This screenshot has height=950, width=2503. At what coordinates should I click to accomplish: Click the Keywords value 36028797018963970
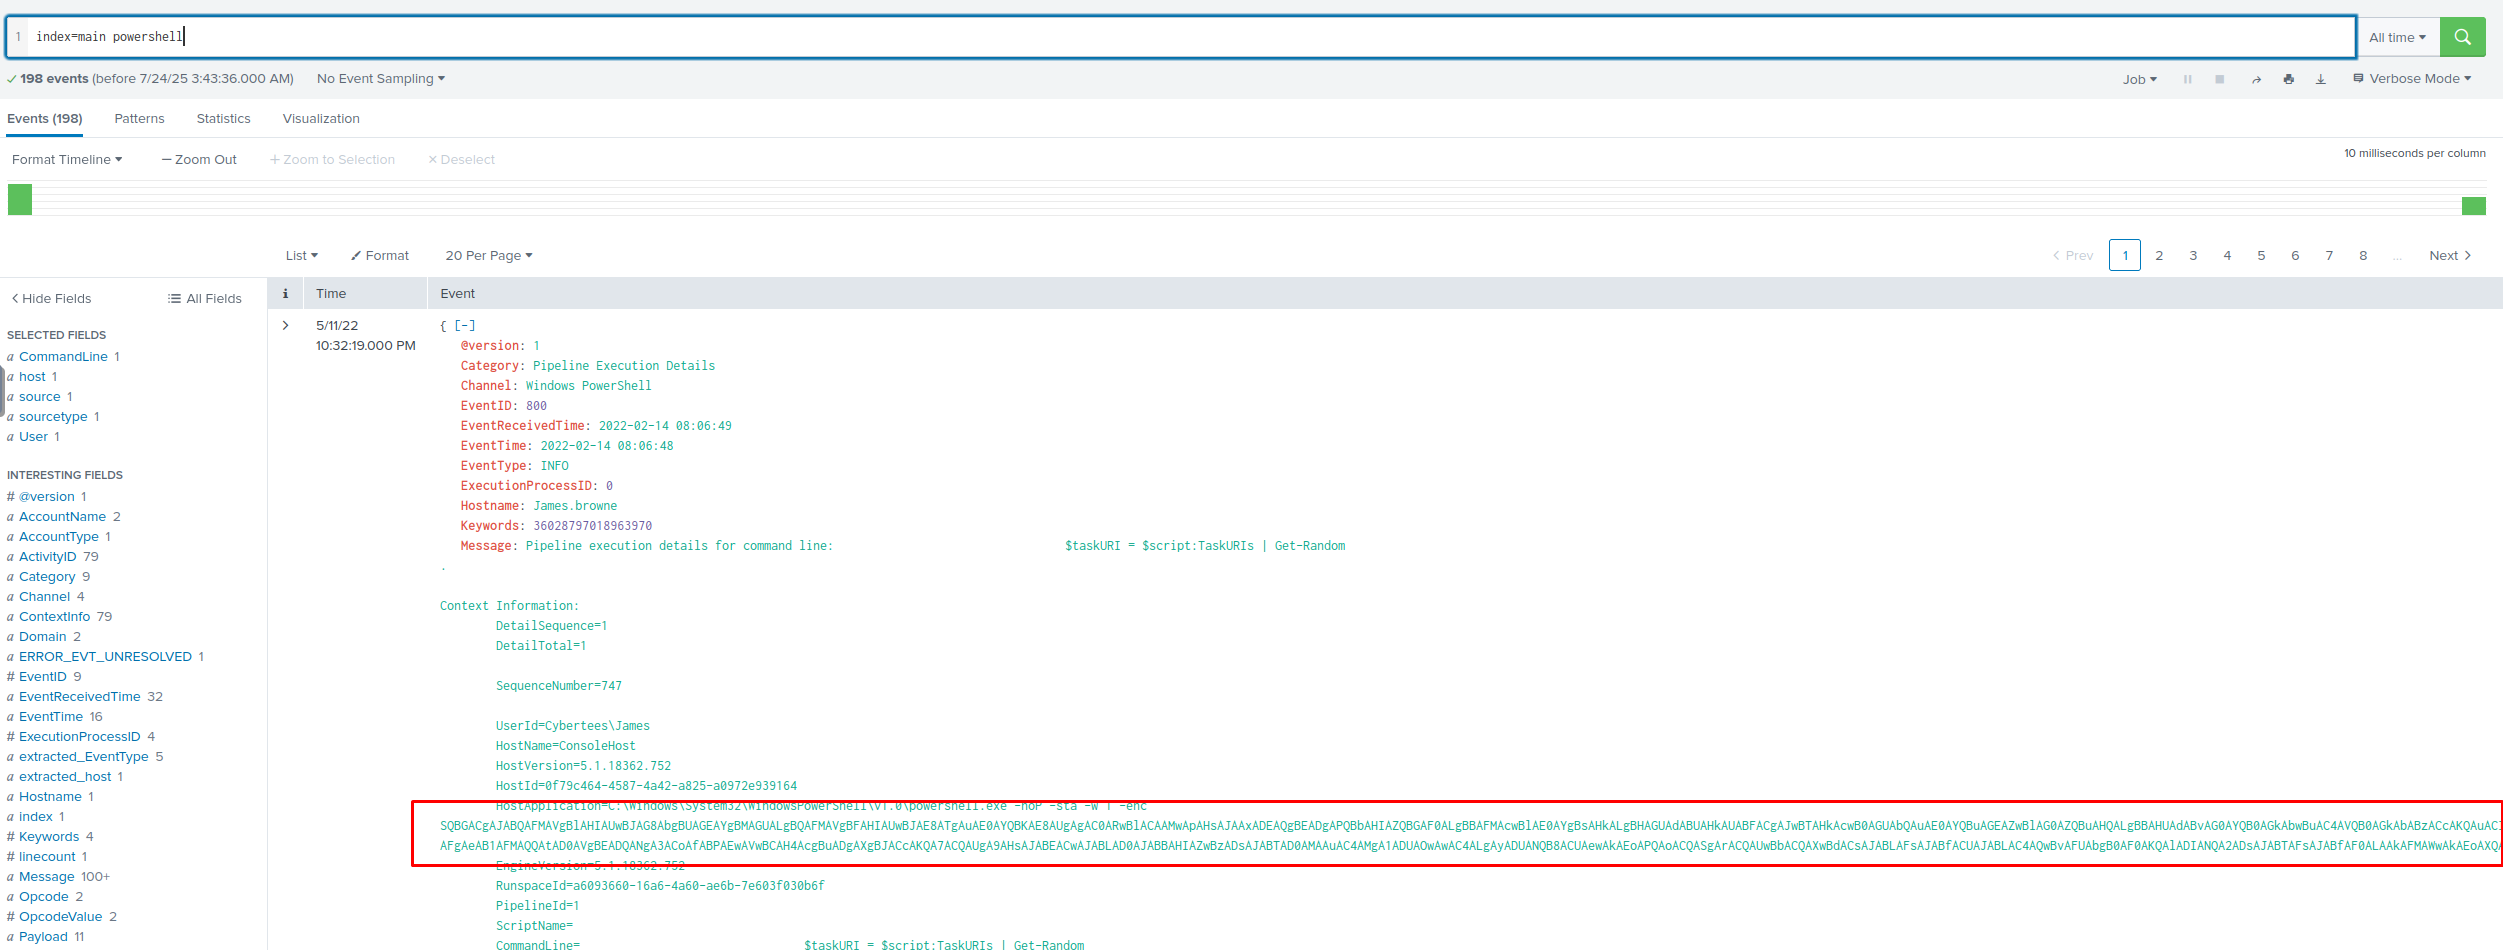click(x=592, y=526)
